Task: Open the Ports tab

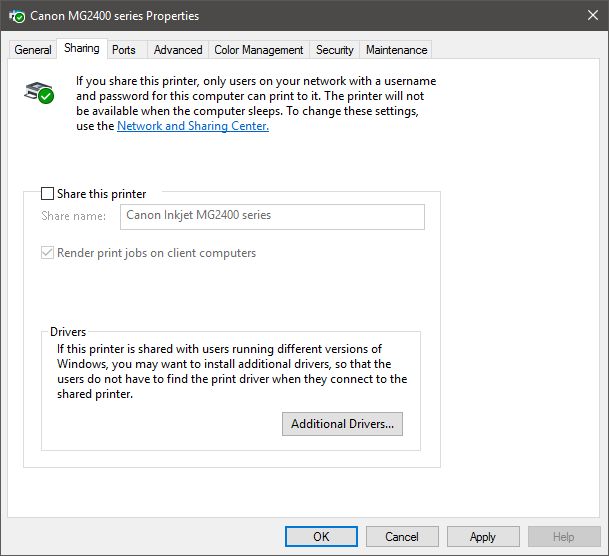Action: point(124,50)
